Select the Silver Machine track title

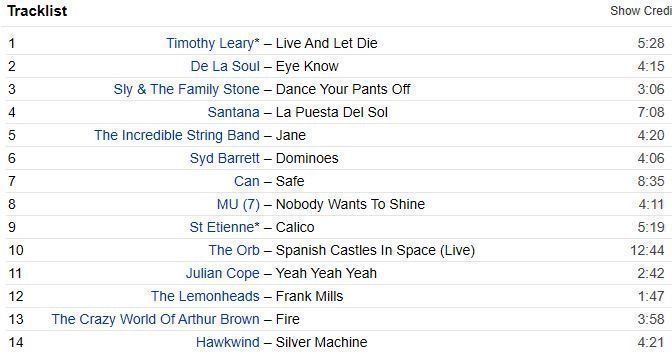pyautogui.click(x=321, y=342)
